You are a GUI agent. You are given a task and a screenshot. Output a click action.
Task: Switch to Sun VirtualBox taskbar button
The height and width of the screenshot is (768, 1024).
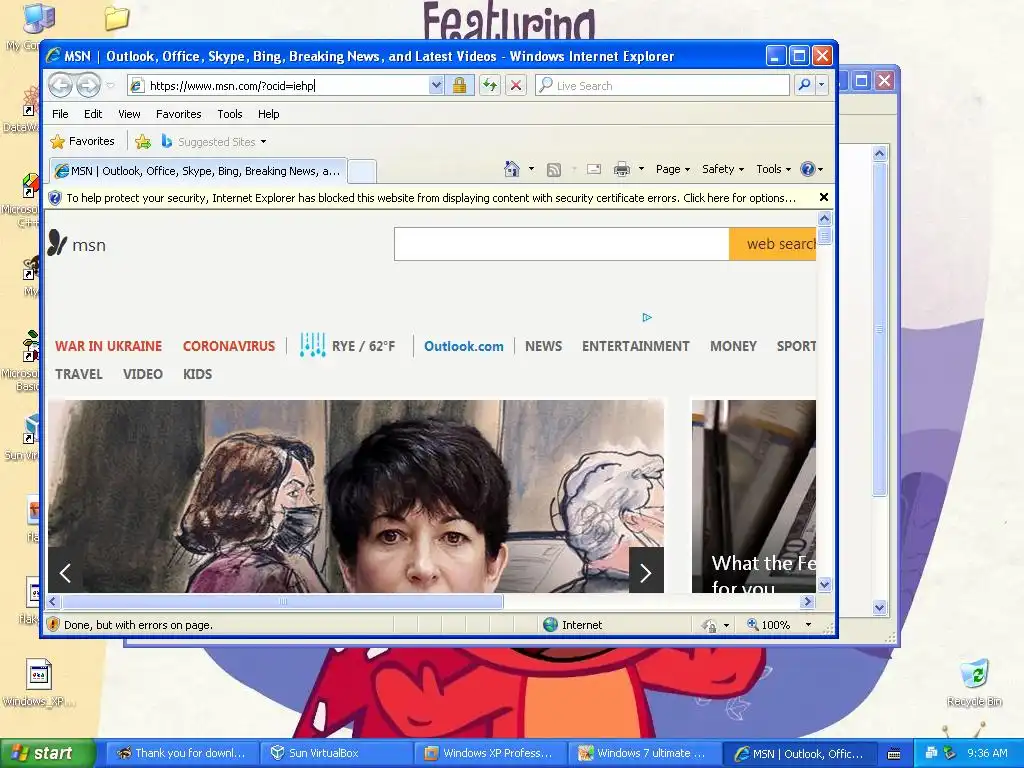(336, 753)
